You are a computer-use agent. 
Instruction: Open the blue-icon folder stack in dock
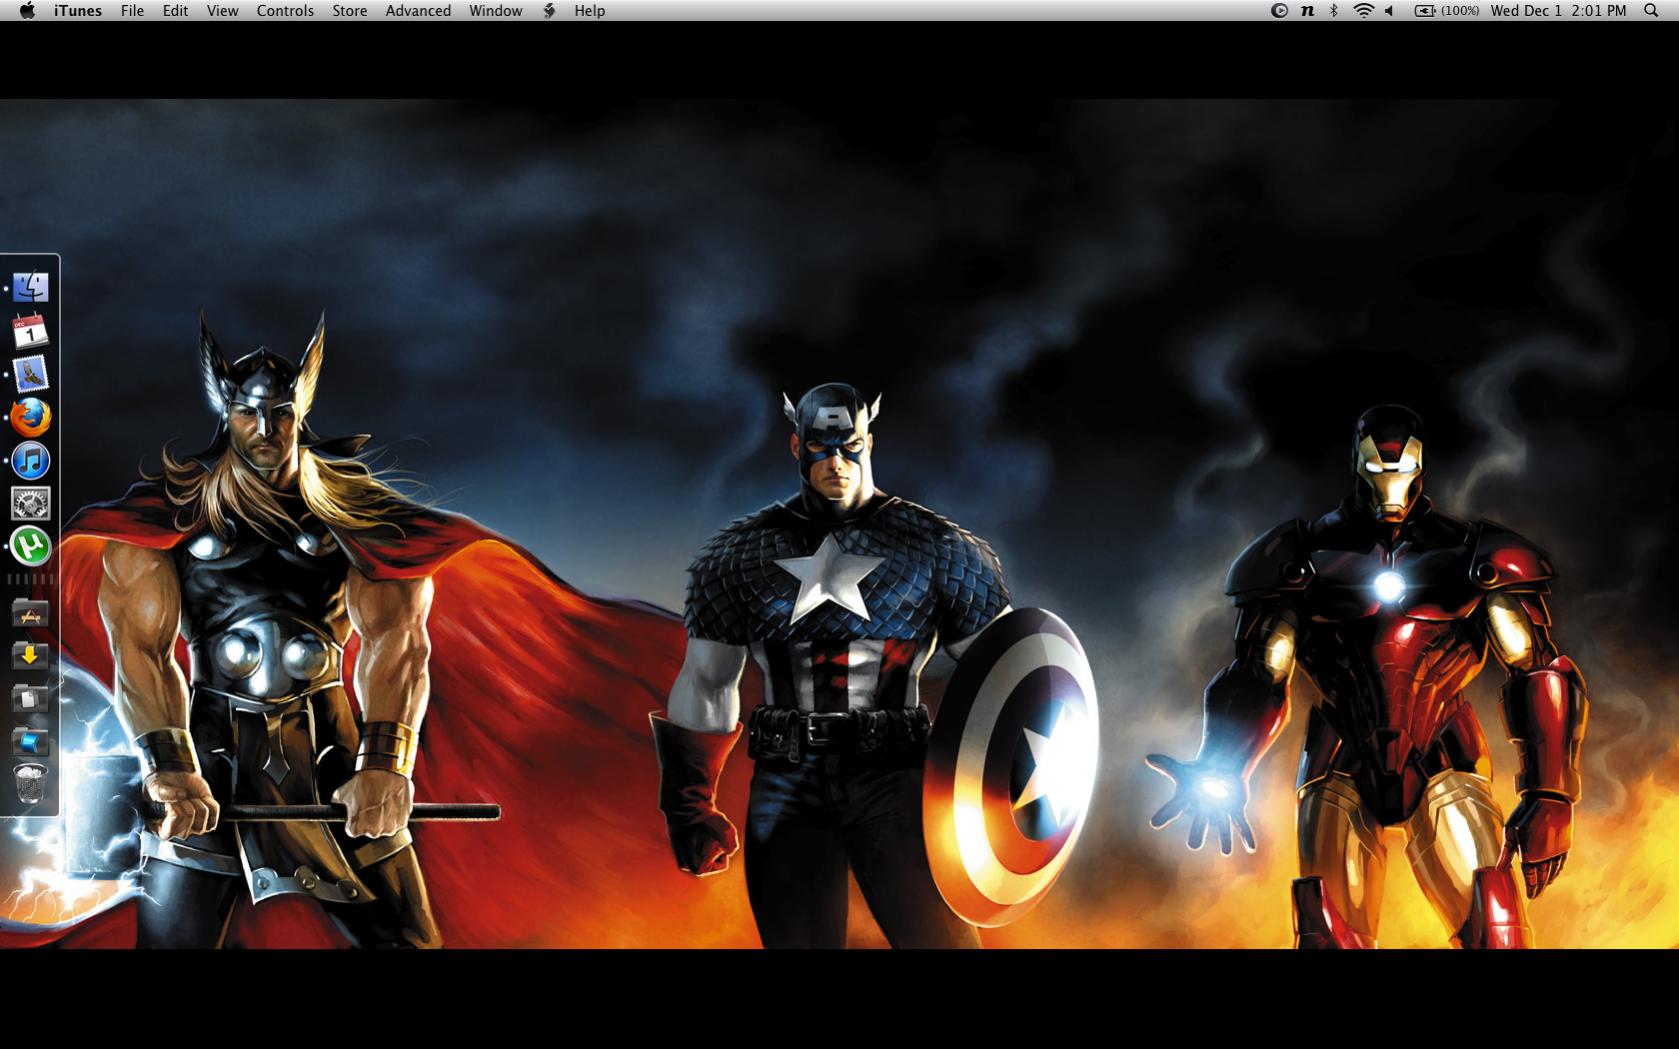(x=30, y=742)
